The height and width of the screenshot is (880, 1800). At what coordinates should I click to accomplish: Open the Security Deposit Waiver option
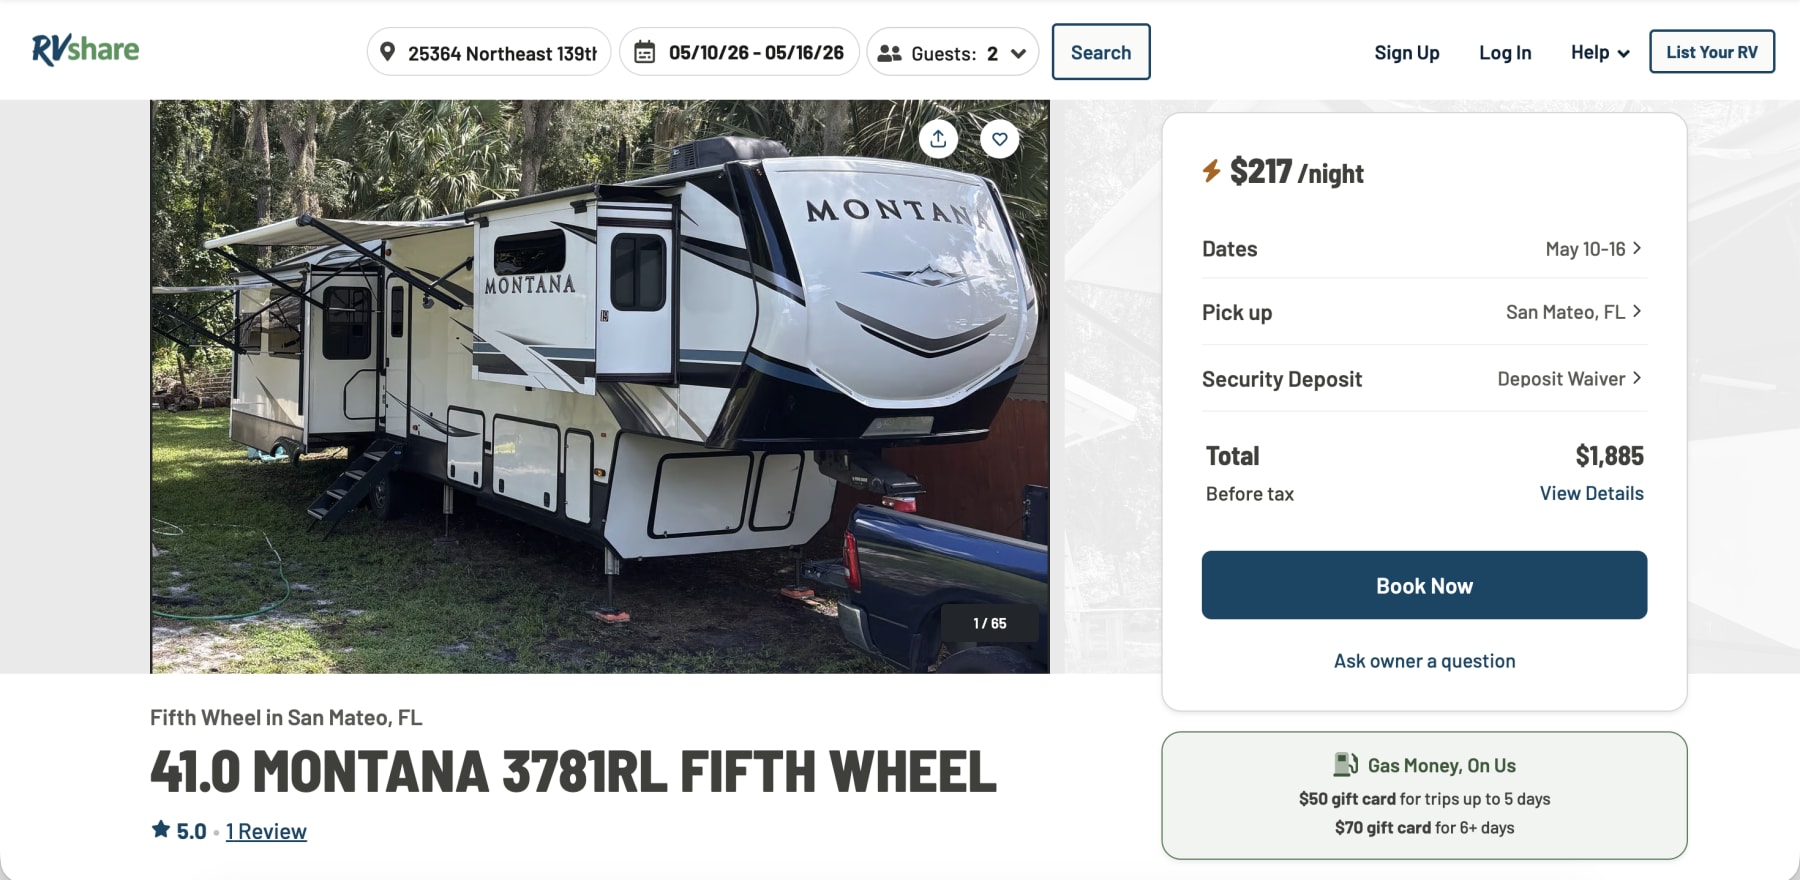click(1568, 379)
